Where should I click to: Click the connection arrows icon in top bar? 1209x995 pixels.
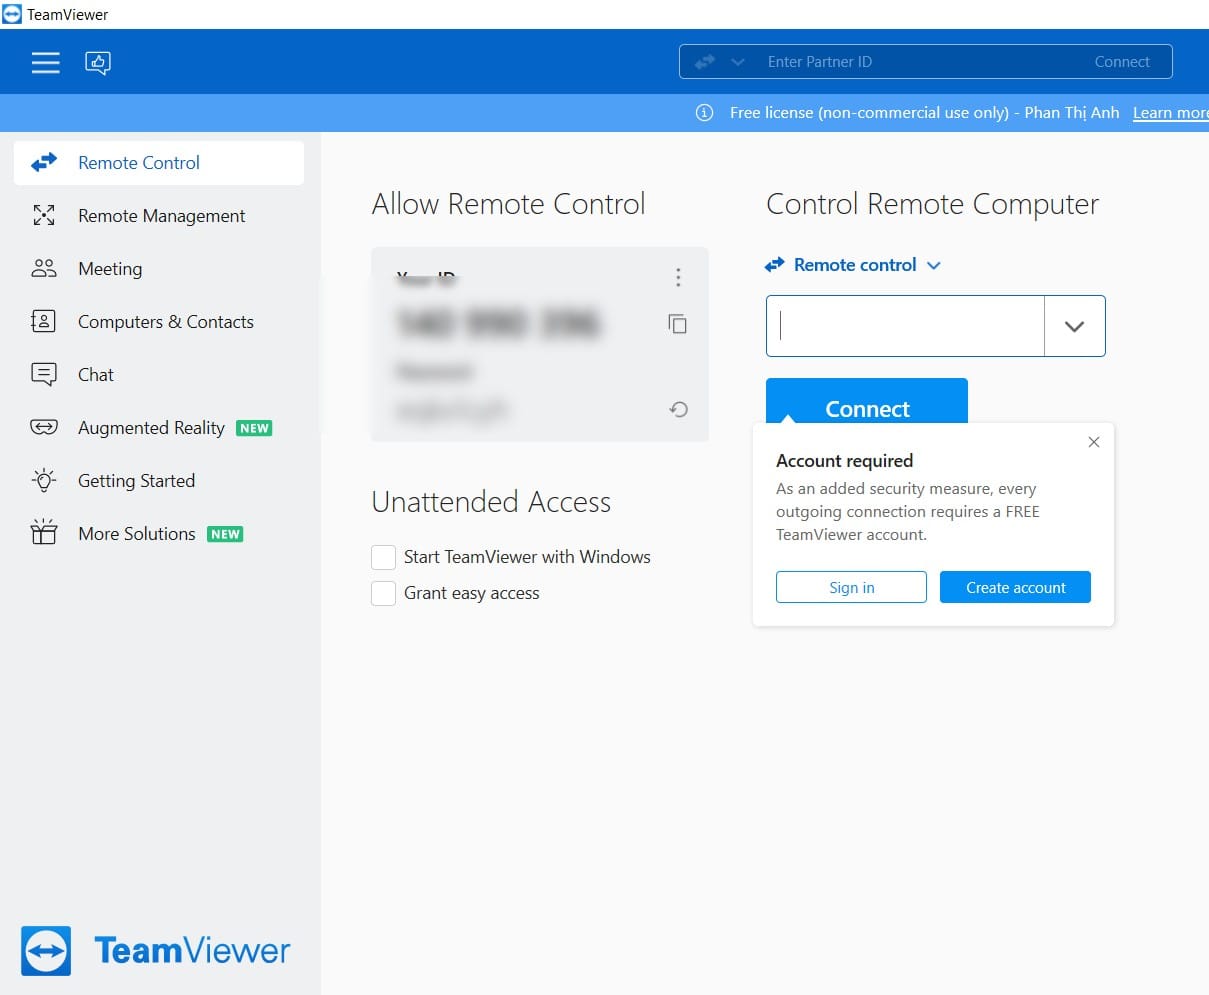pyautogui.click(x=705, y=62)
